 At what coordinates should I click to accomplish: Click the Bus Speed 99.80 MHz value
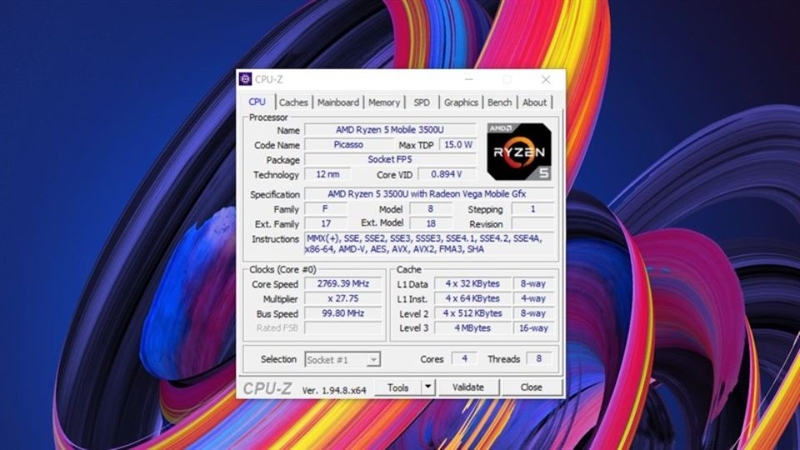[x=343, y=313]
